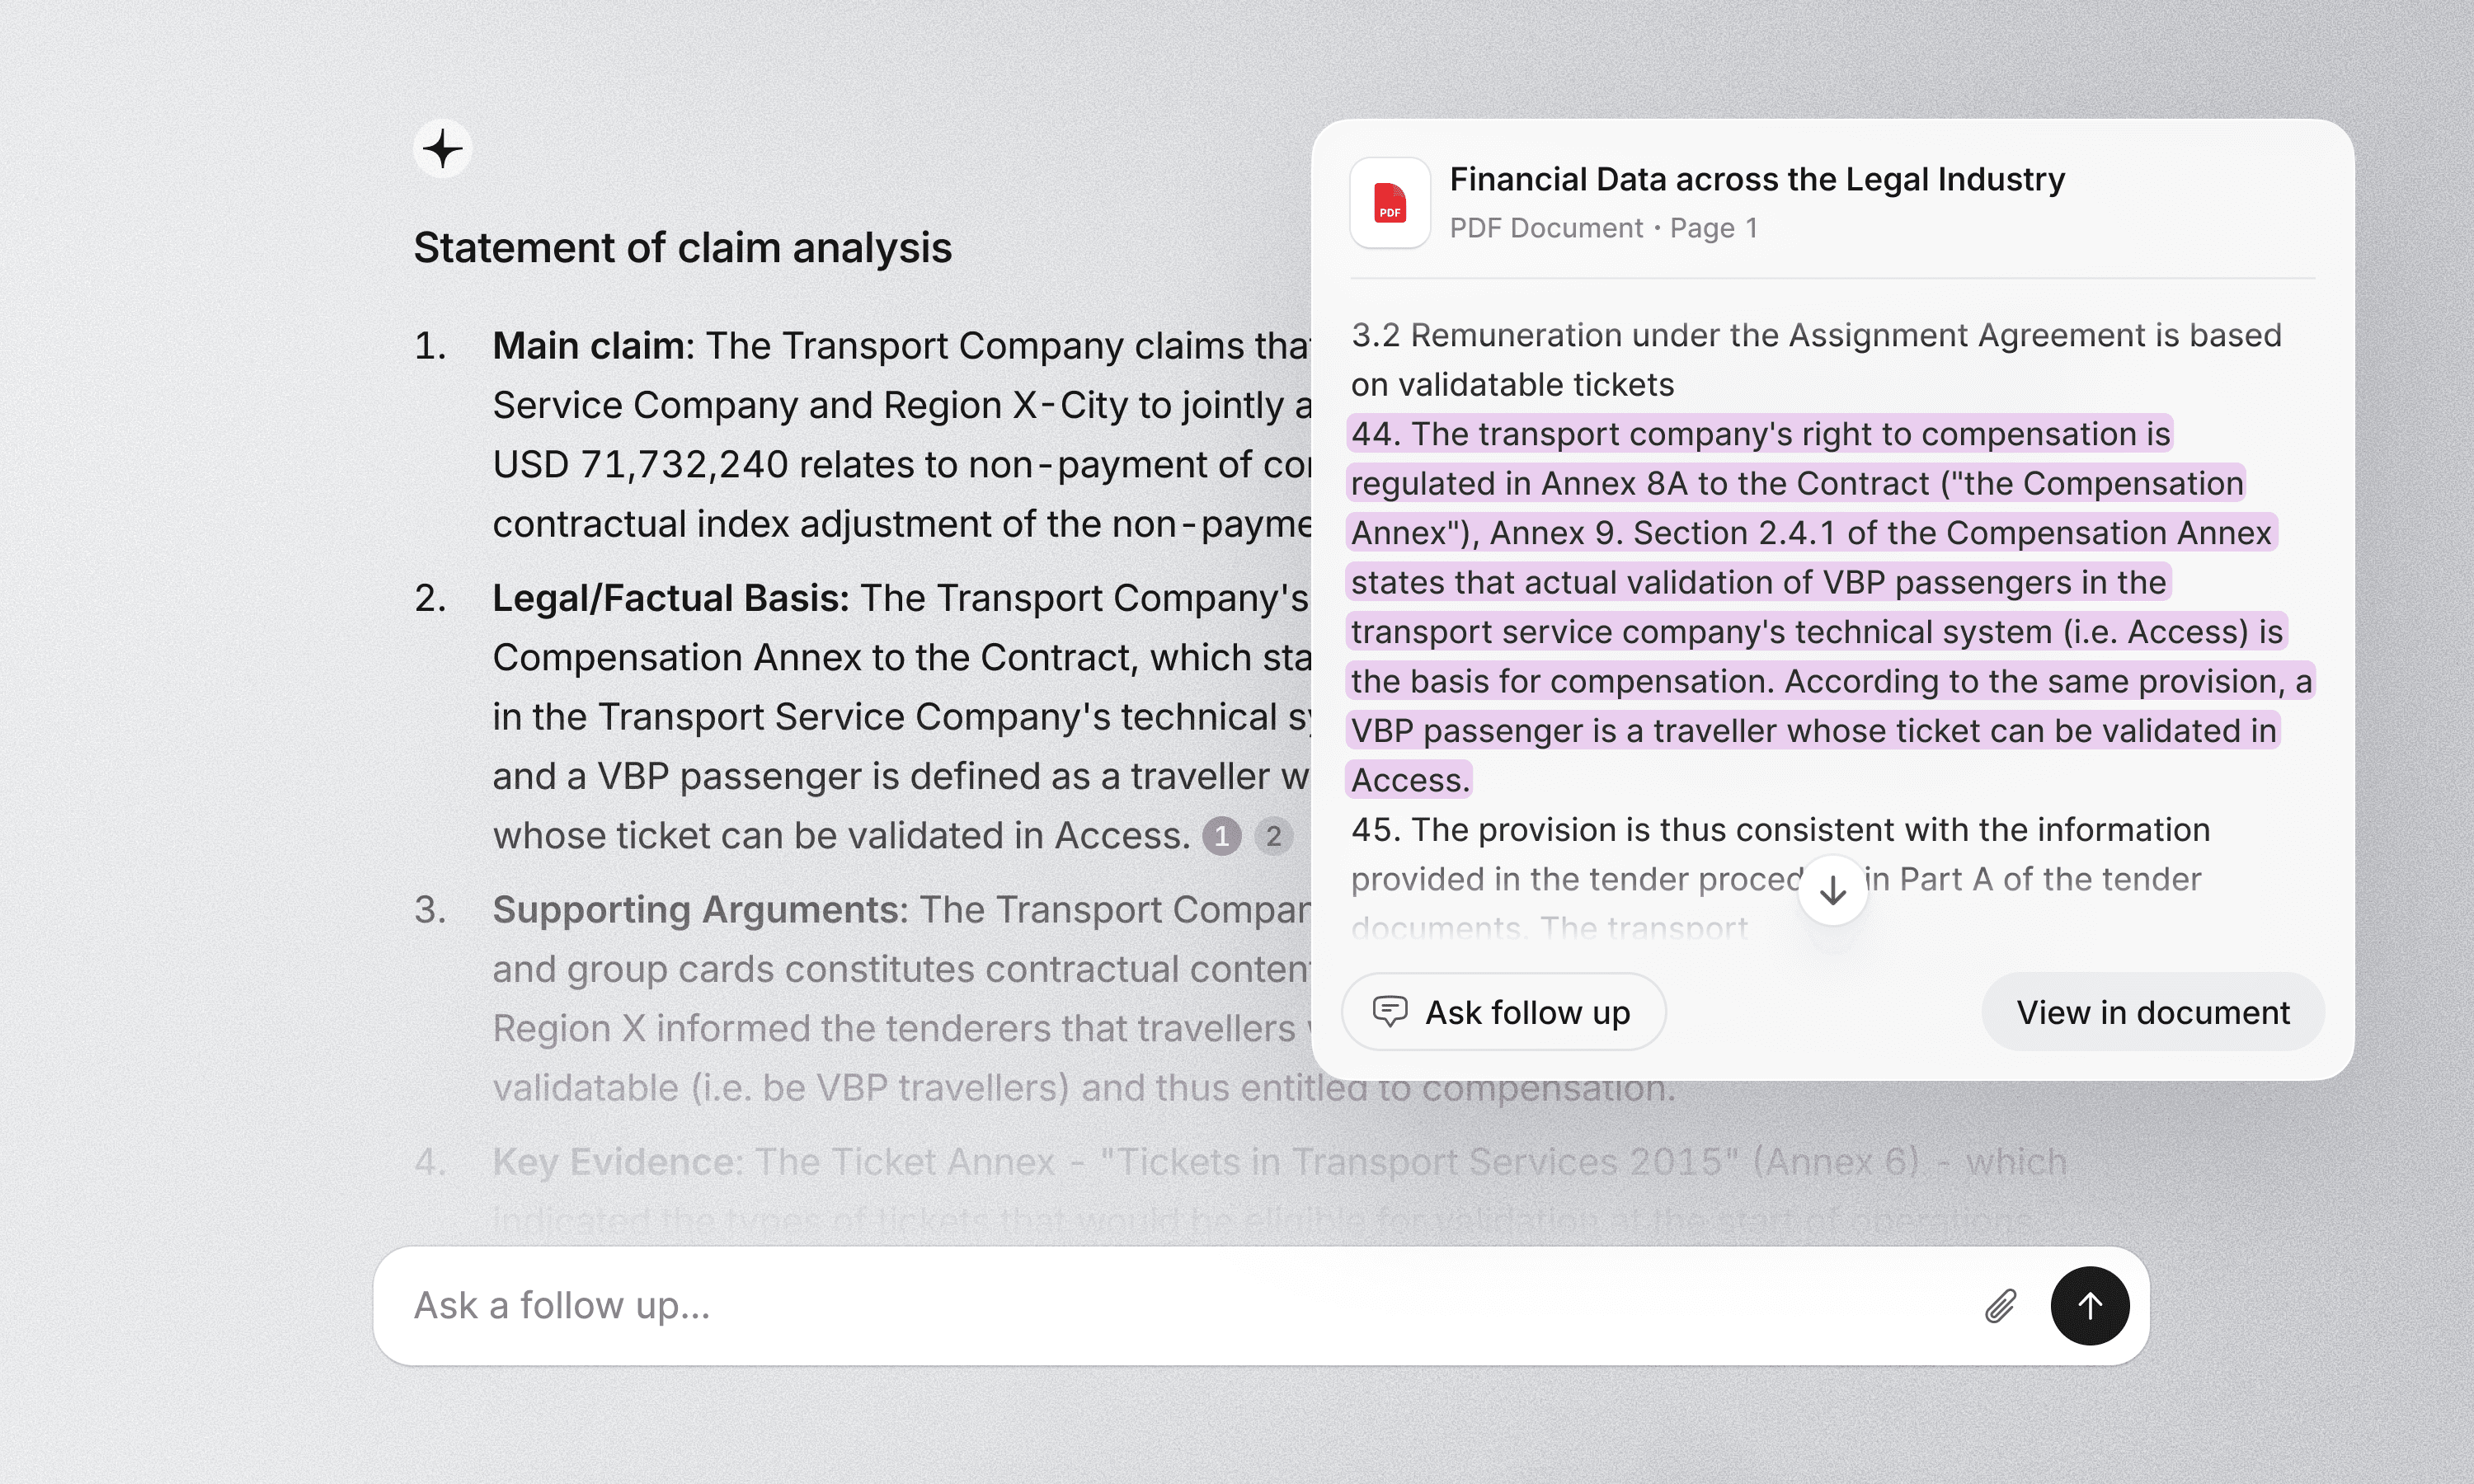
Task: Click the 'Statement of claim analysis' heading
Action: click(x=683, y=248)
